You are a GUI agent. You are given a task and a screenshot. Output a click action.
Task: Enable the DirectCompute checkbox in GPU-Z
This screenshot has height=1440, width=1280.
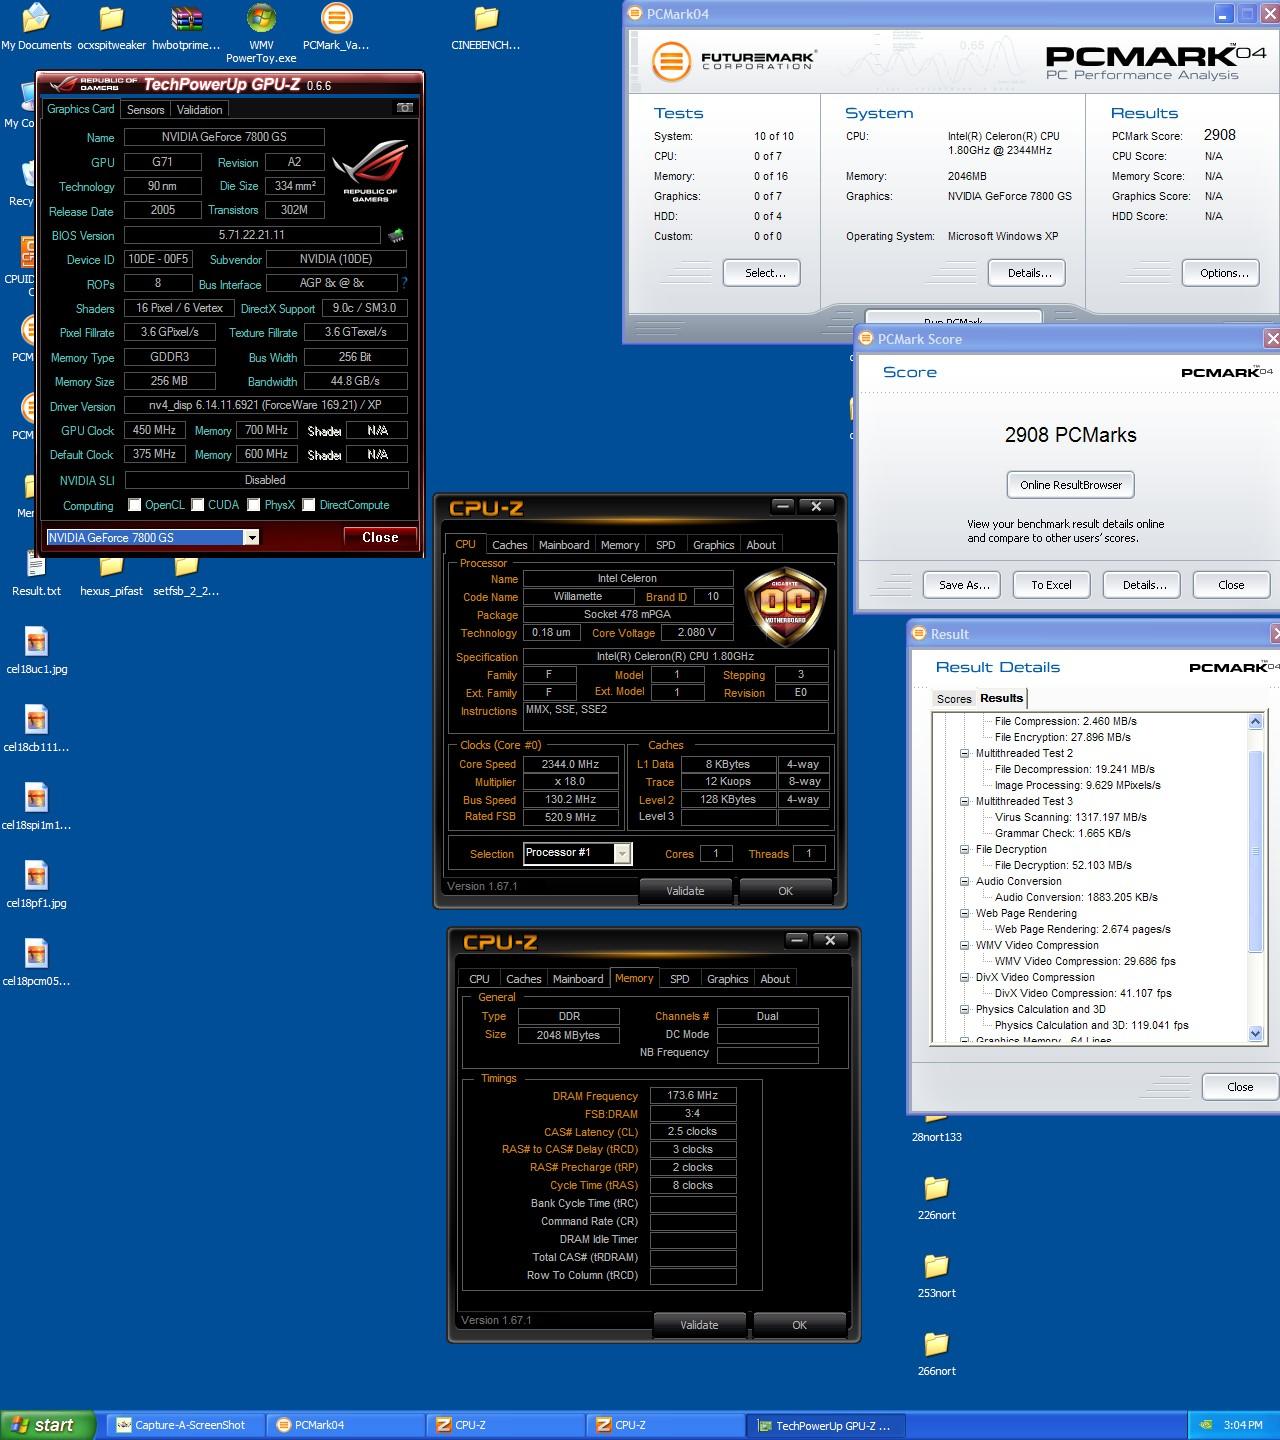(309, 505)
